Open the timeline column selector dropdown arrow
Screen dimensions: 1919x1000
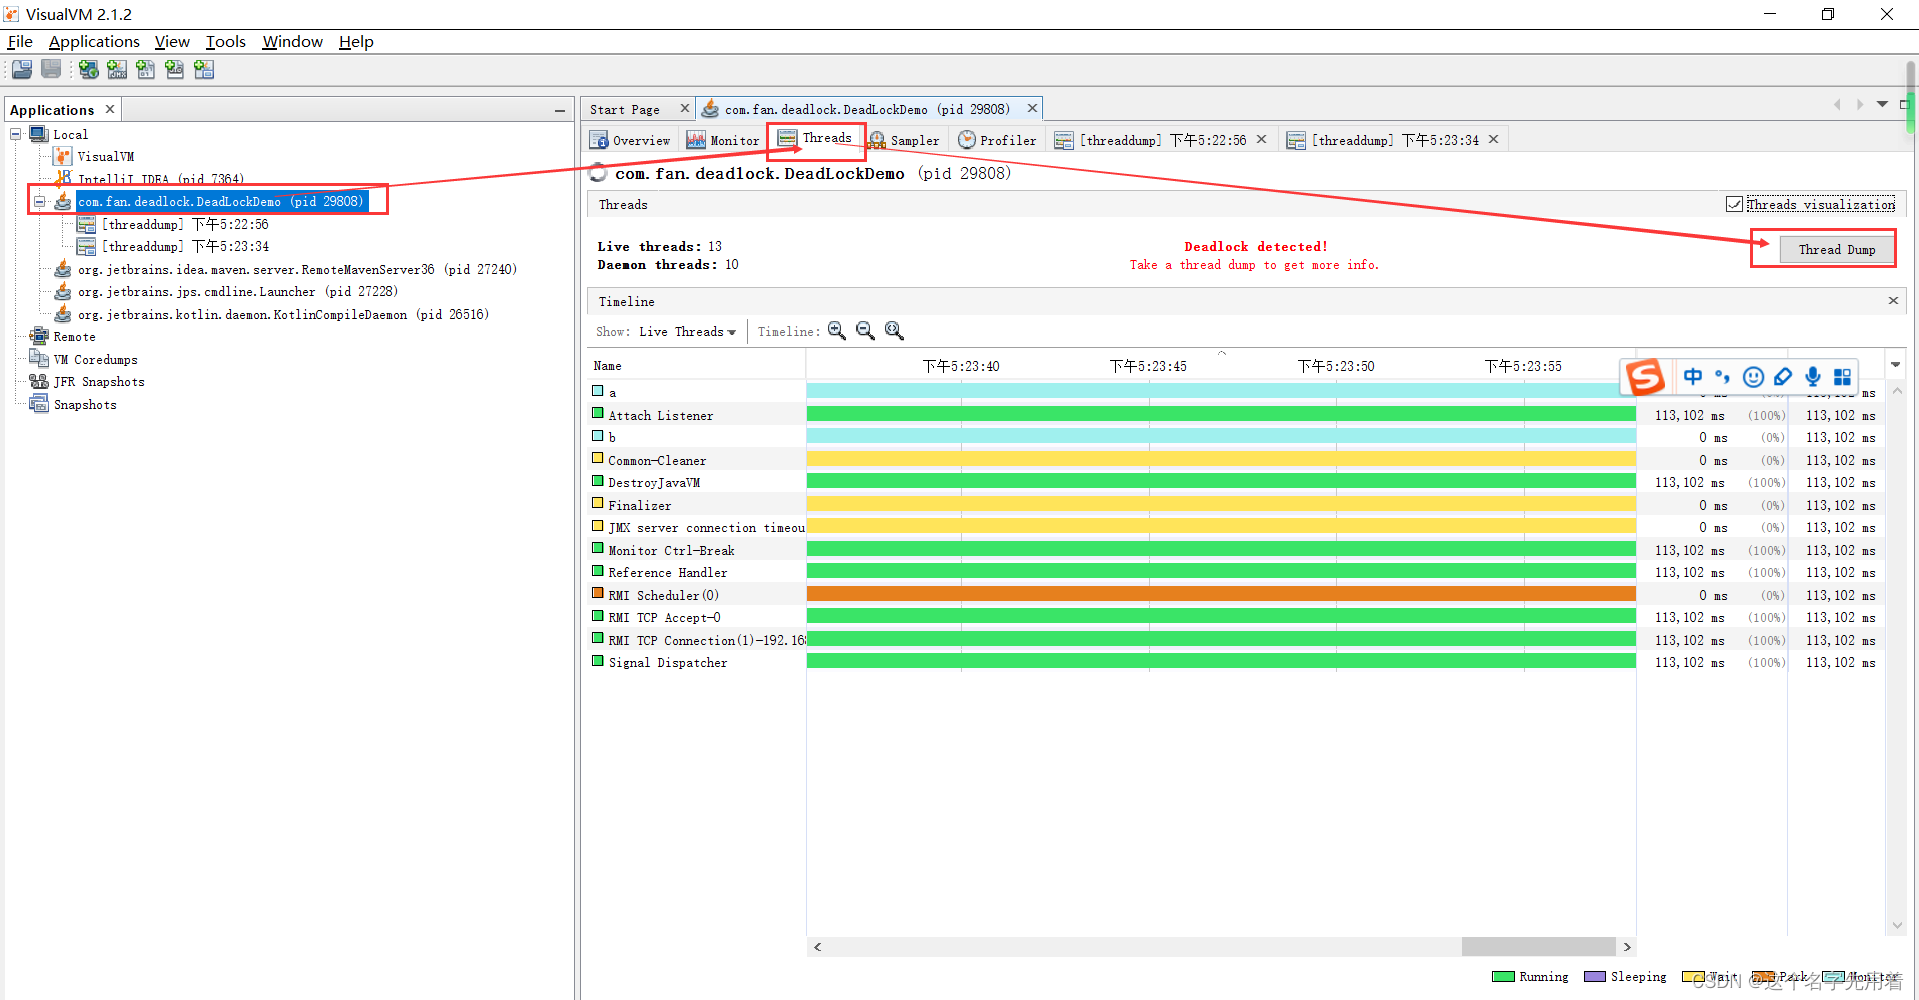pyautogui.click(x=1895, y=365)
